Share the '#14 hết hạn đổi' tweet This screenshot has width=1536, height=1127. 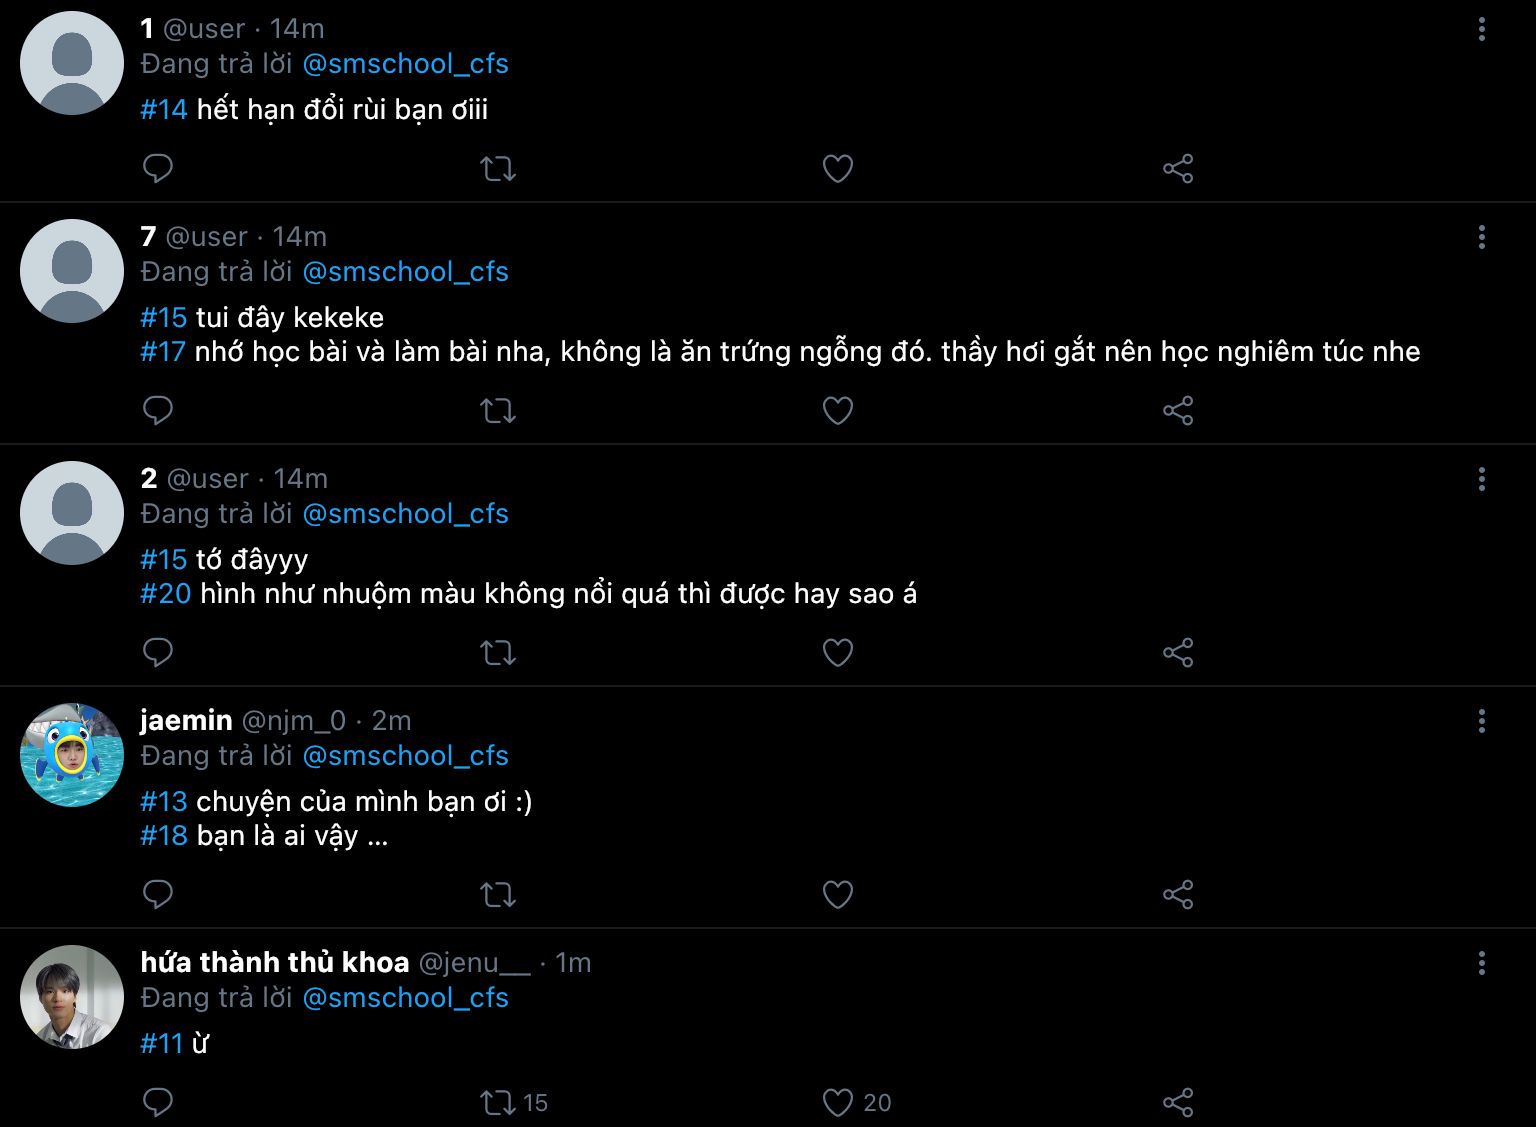(1178, 168)
